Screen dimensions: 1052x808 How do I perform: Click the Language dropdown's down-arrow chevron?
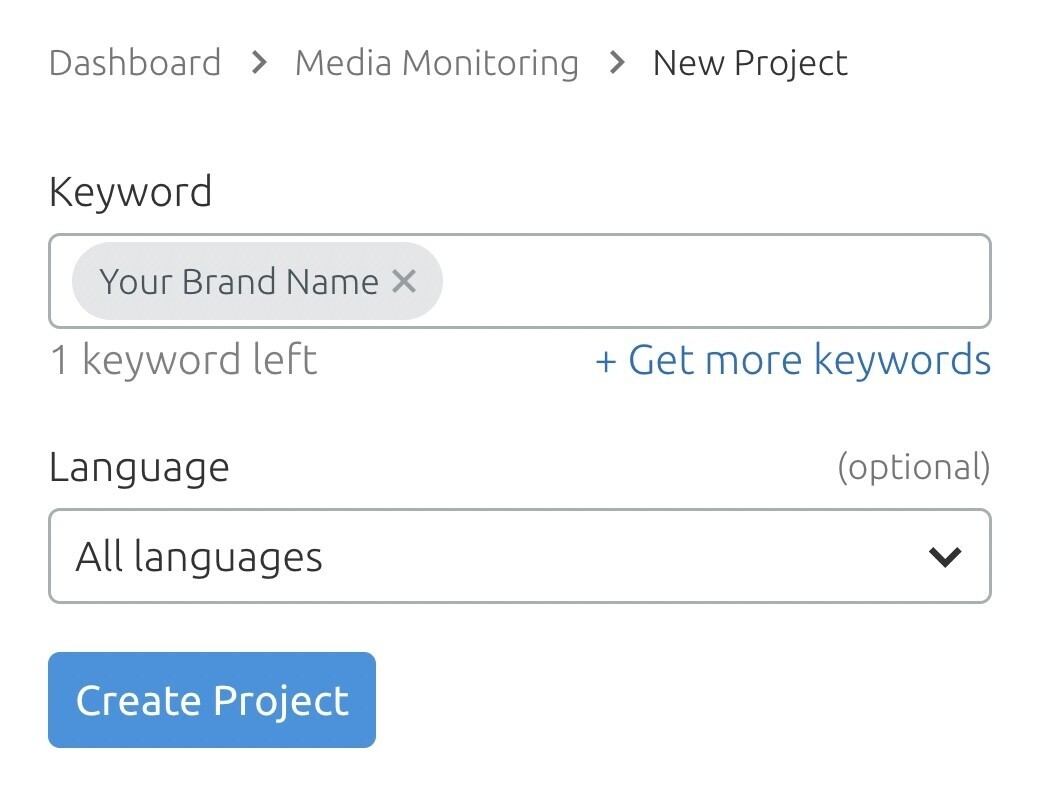(x=945, y=556)
